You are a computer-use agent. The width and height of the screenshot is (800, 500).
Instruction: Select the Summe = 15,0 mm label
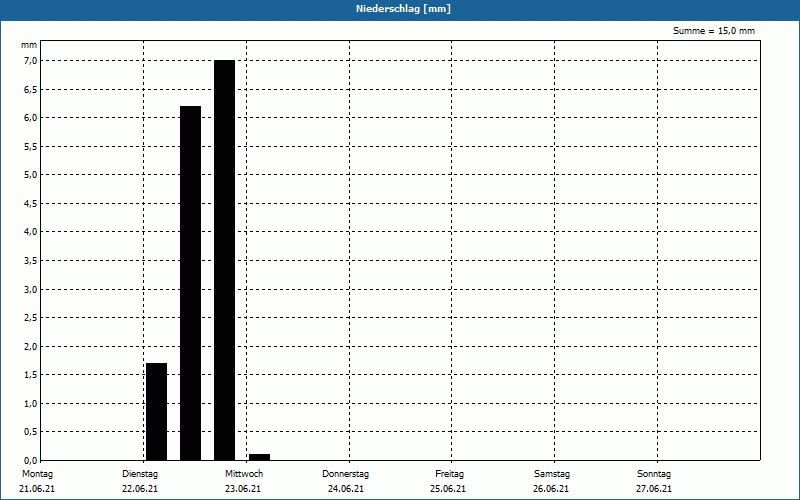click(x=714, y=31)
